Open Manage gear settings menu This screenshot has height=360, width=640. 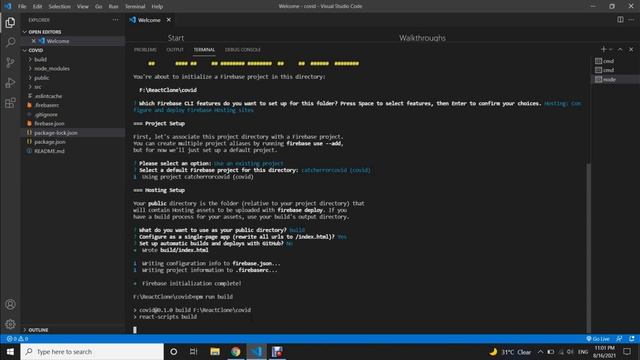[10, 324]
